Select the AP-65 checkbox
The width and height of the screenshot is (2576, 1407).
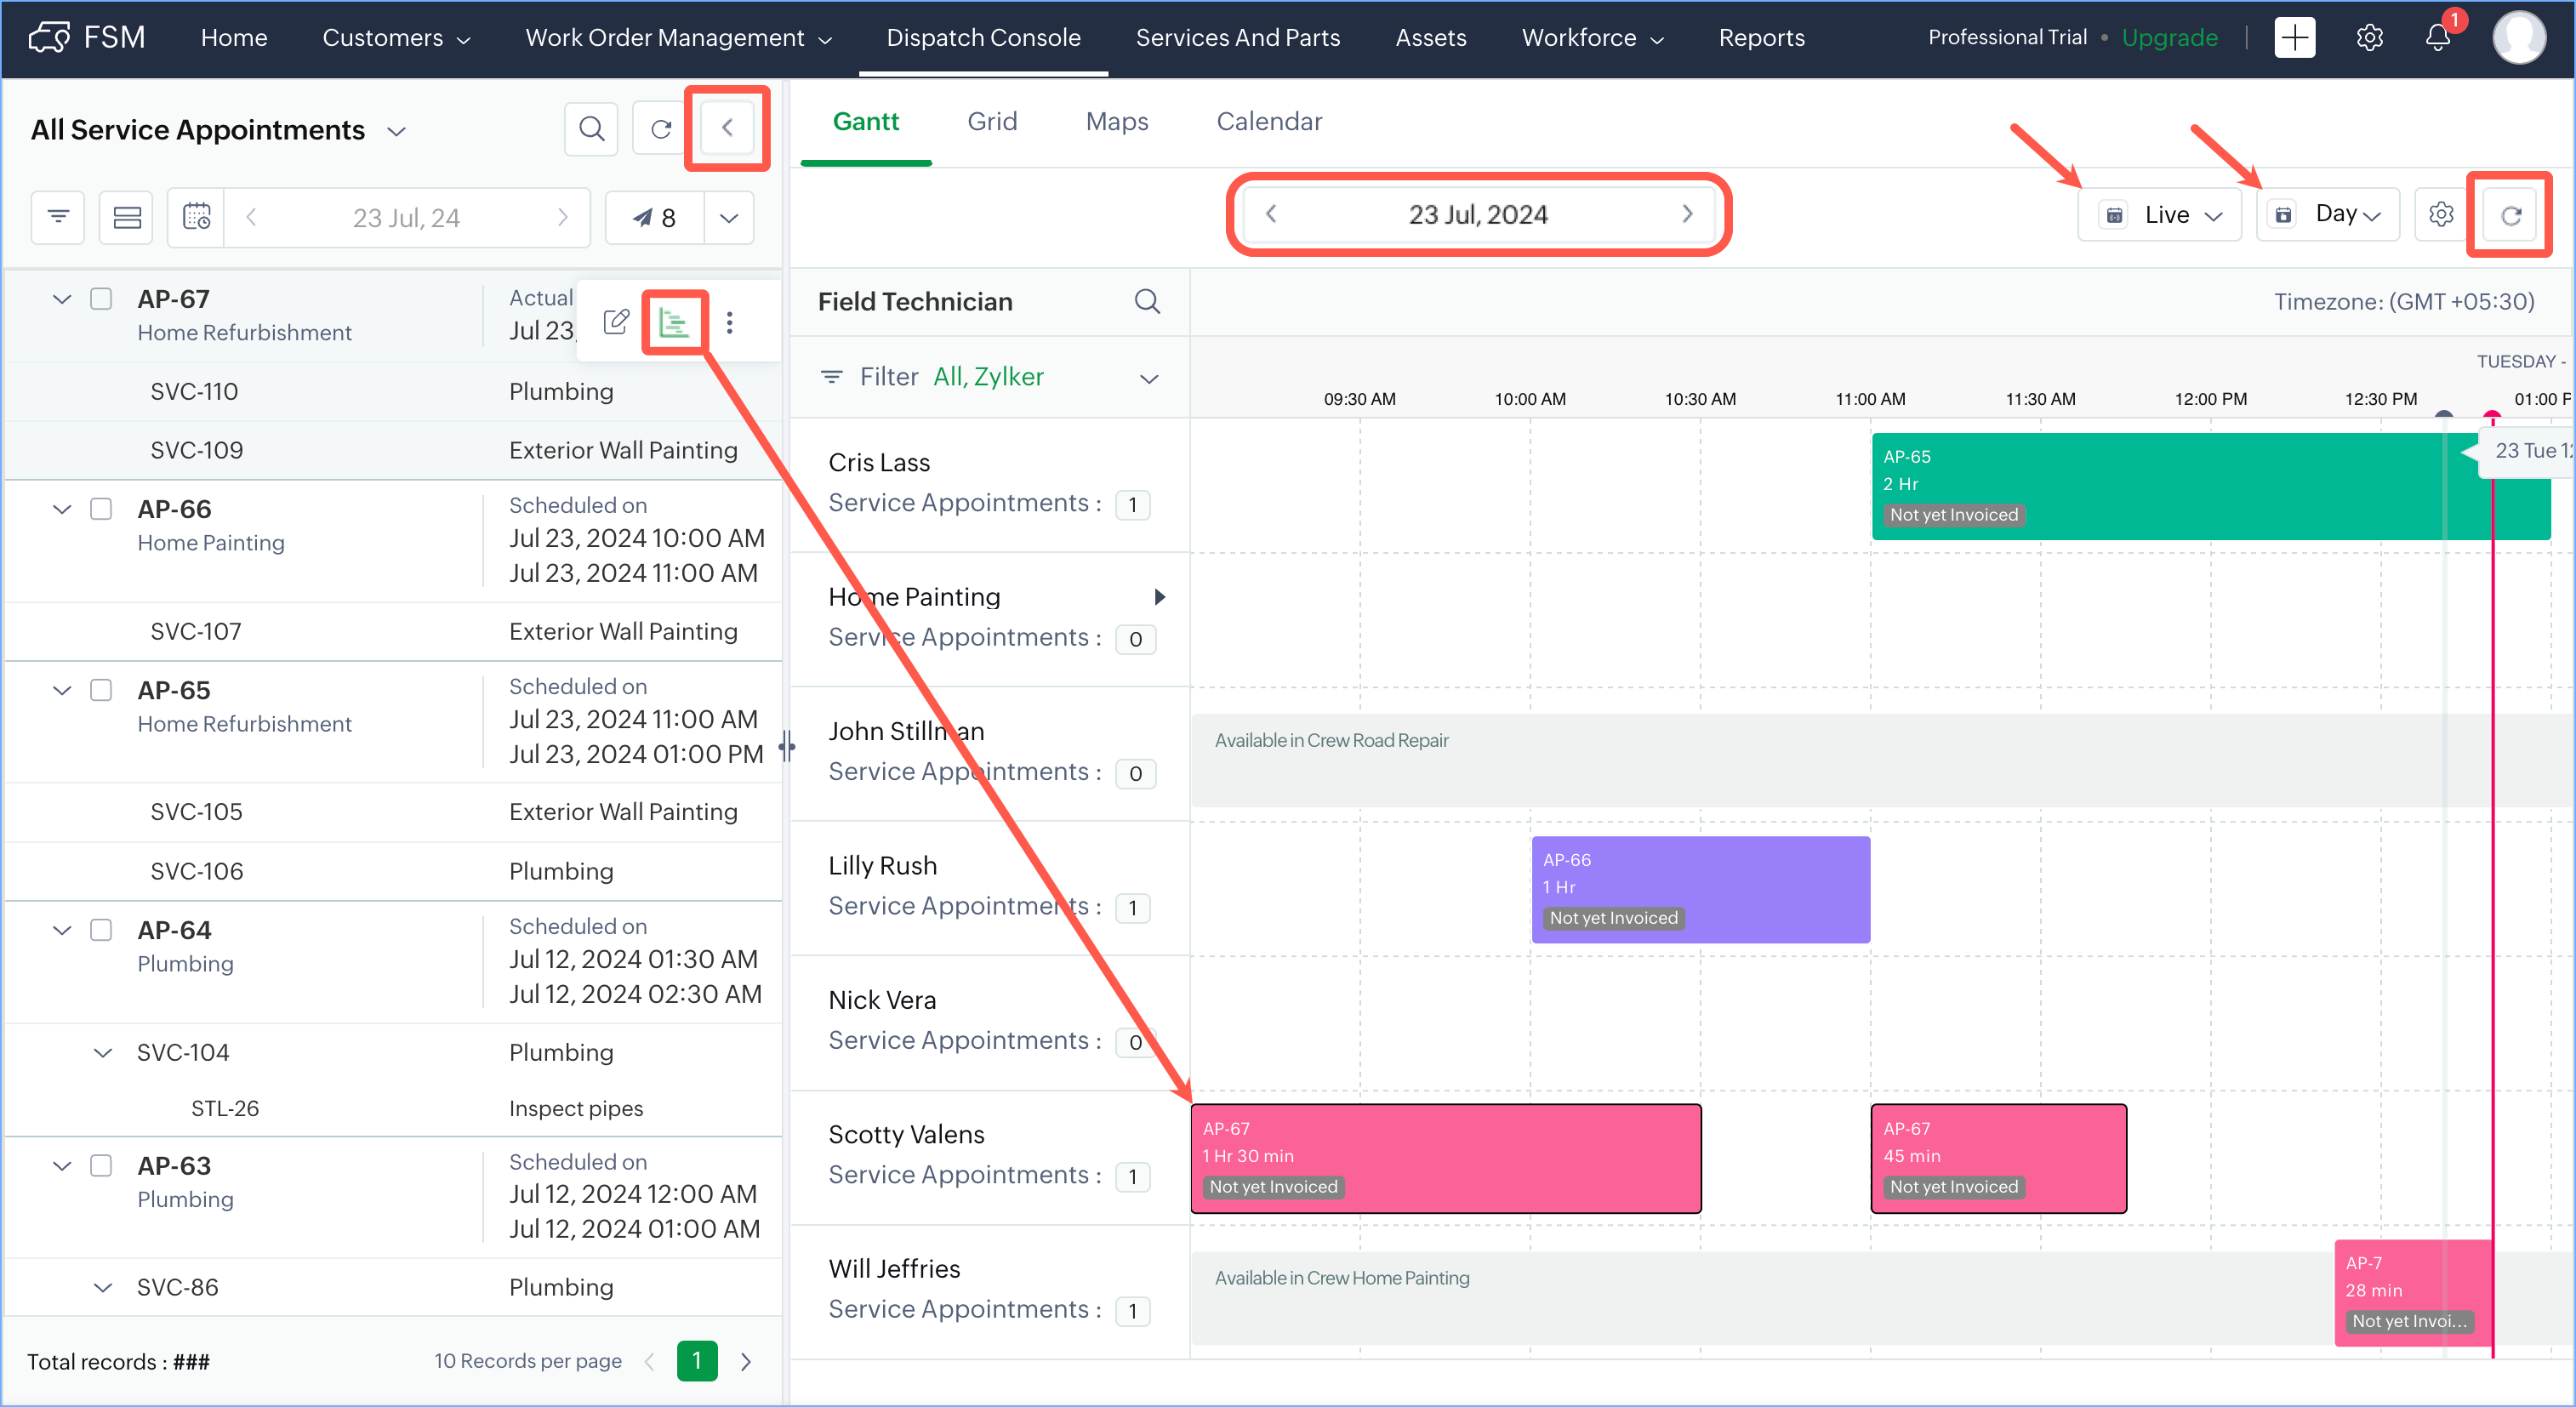point(101,690)
